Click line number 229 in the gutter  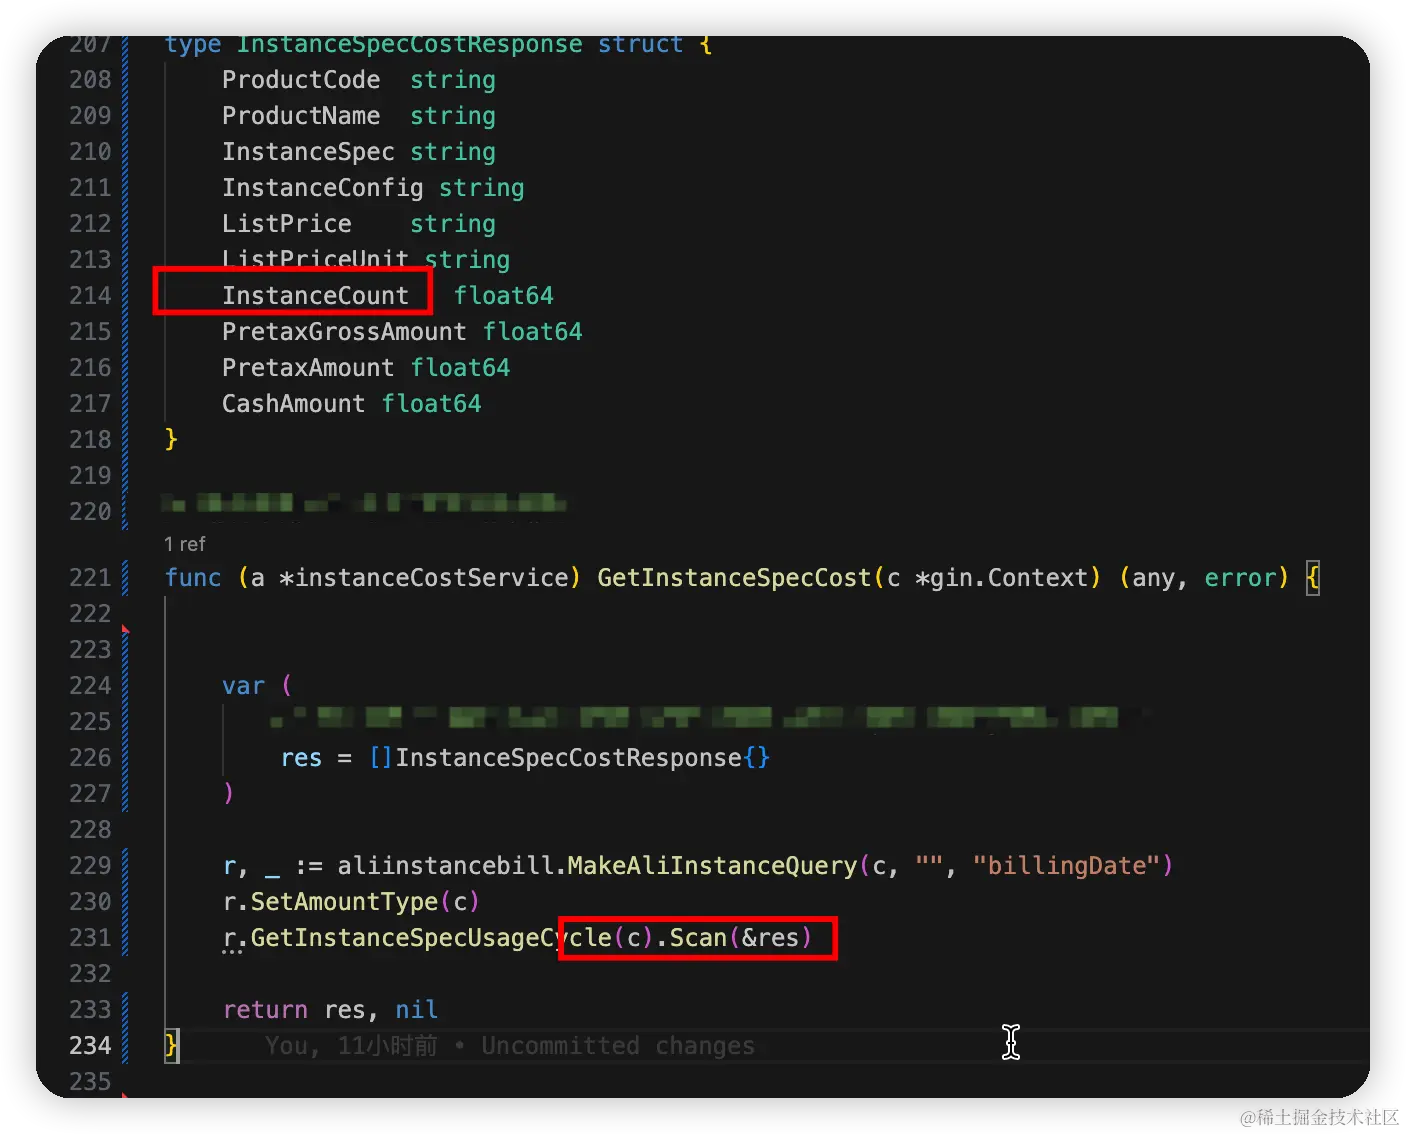click(90, 866)
